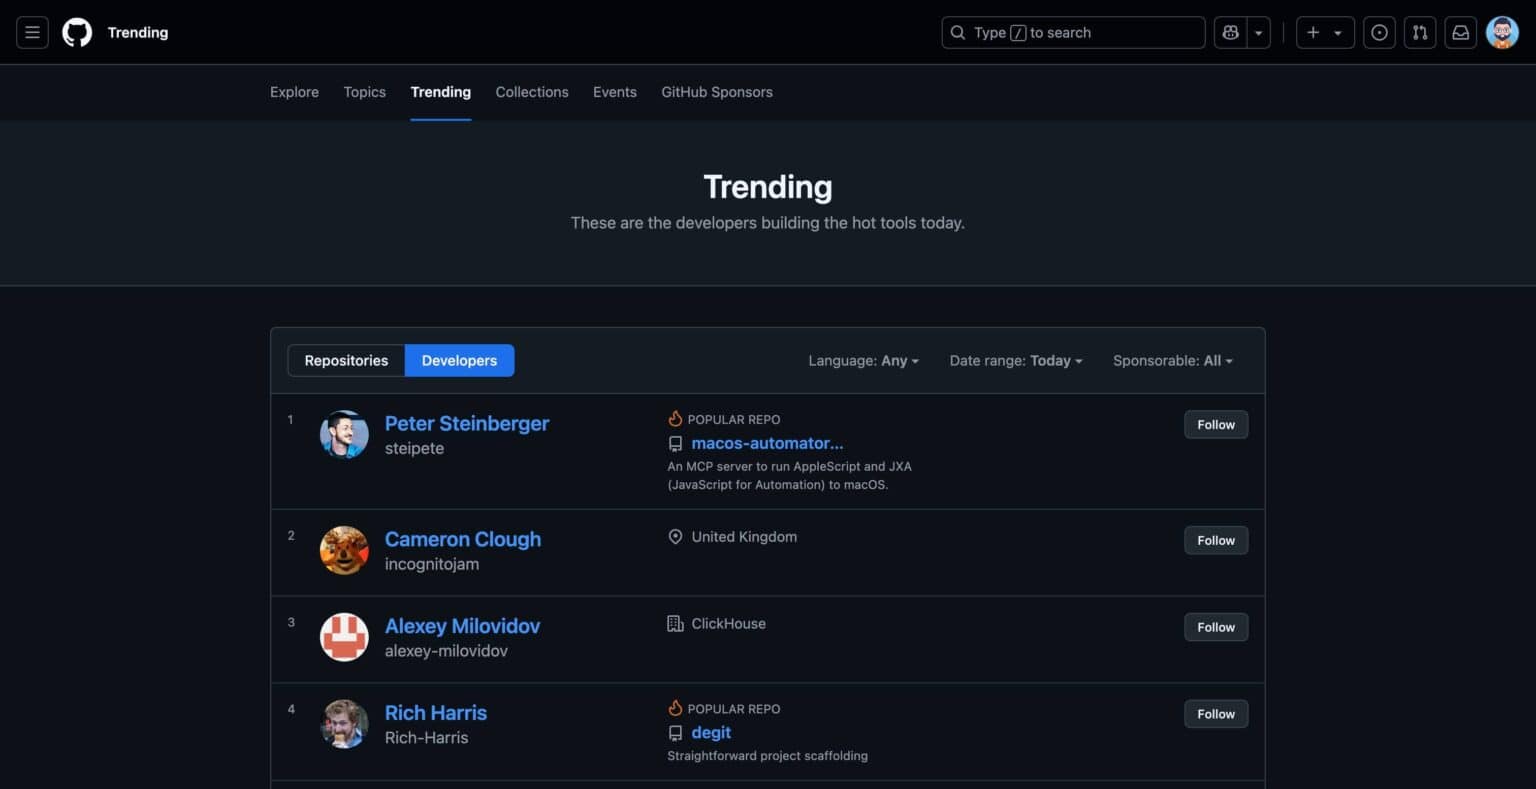Open the Language: Any dropdown

tap(862, 360)
